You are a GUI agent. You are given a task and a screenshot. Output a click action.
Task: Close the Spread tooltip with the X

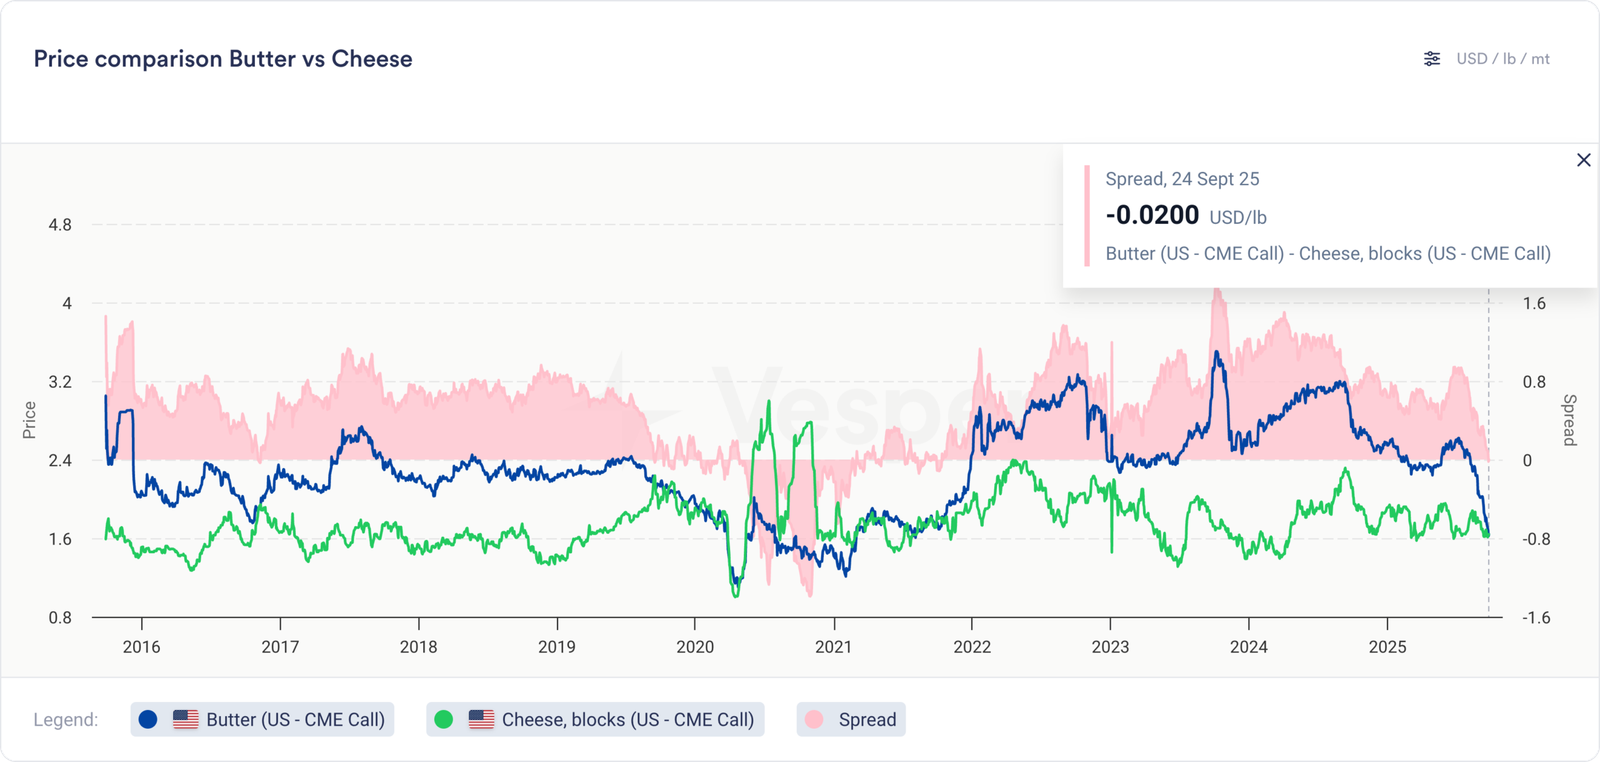click(1583, 160)
